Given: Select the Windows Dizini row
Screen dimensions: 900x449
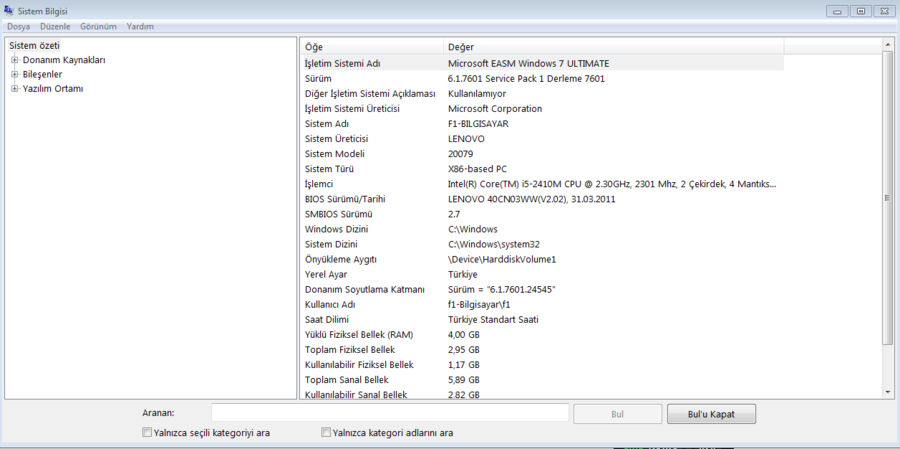Looking at the screenshot, I should pos(542,229).
